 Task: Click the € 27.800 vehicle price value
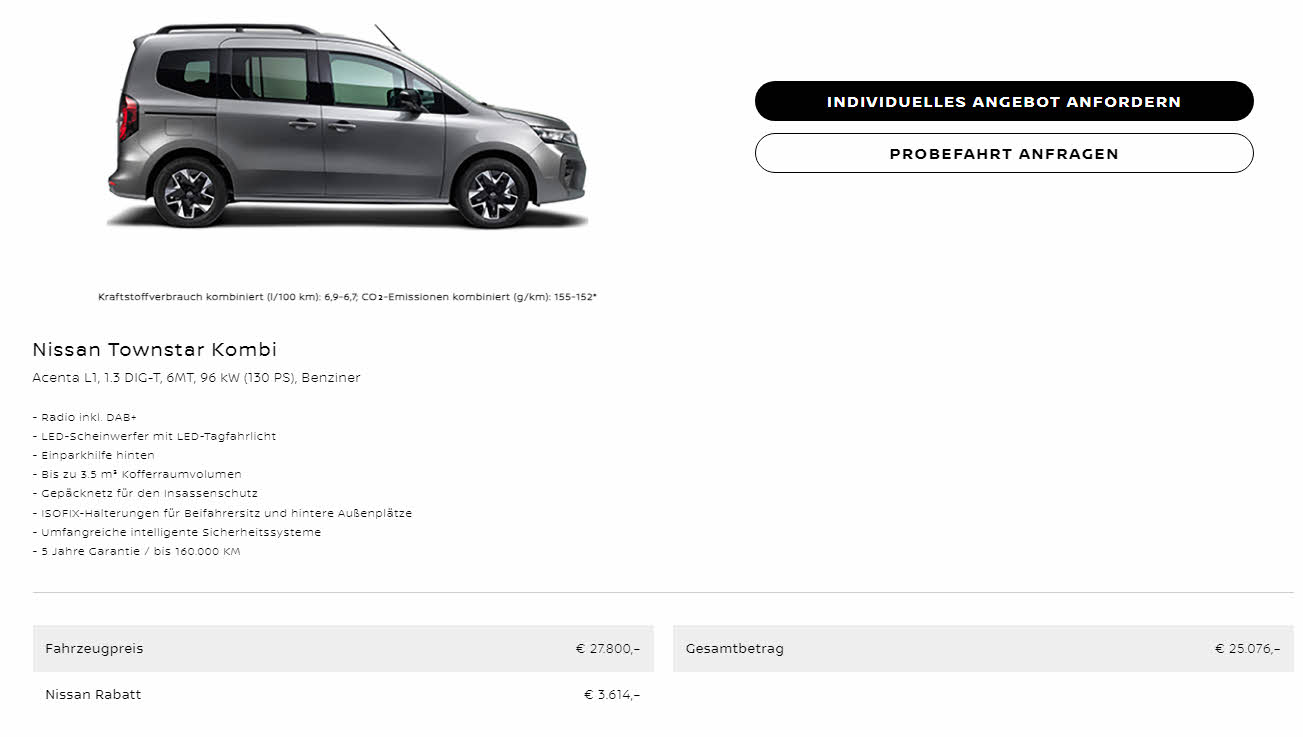pos(608,648)
